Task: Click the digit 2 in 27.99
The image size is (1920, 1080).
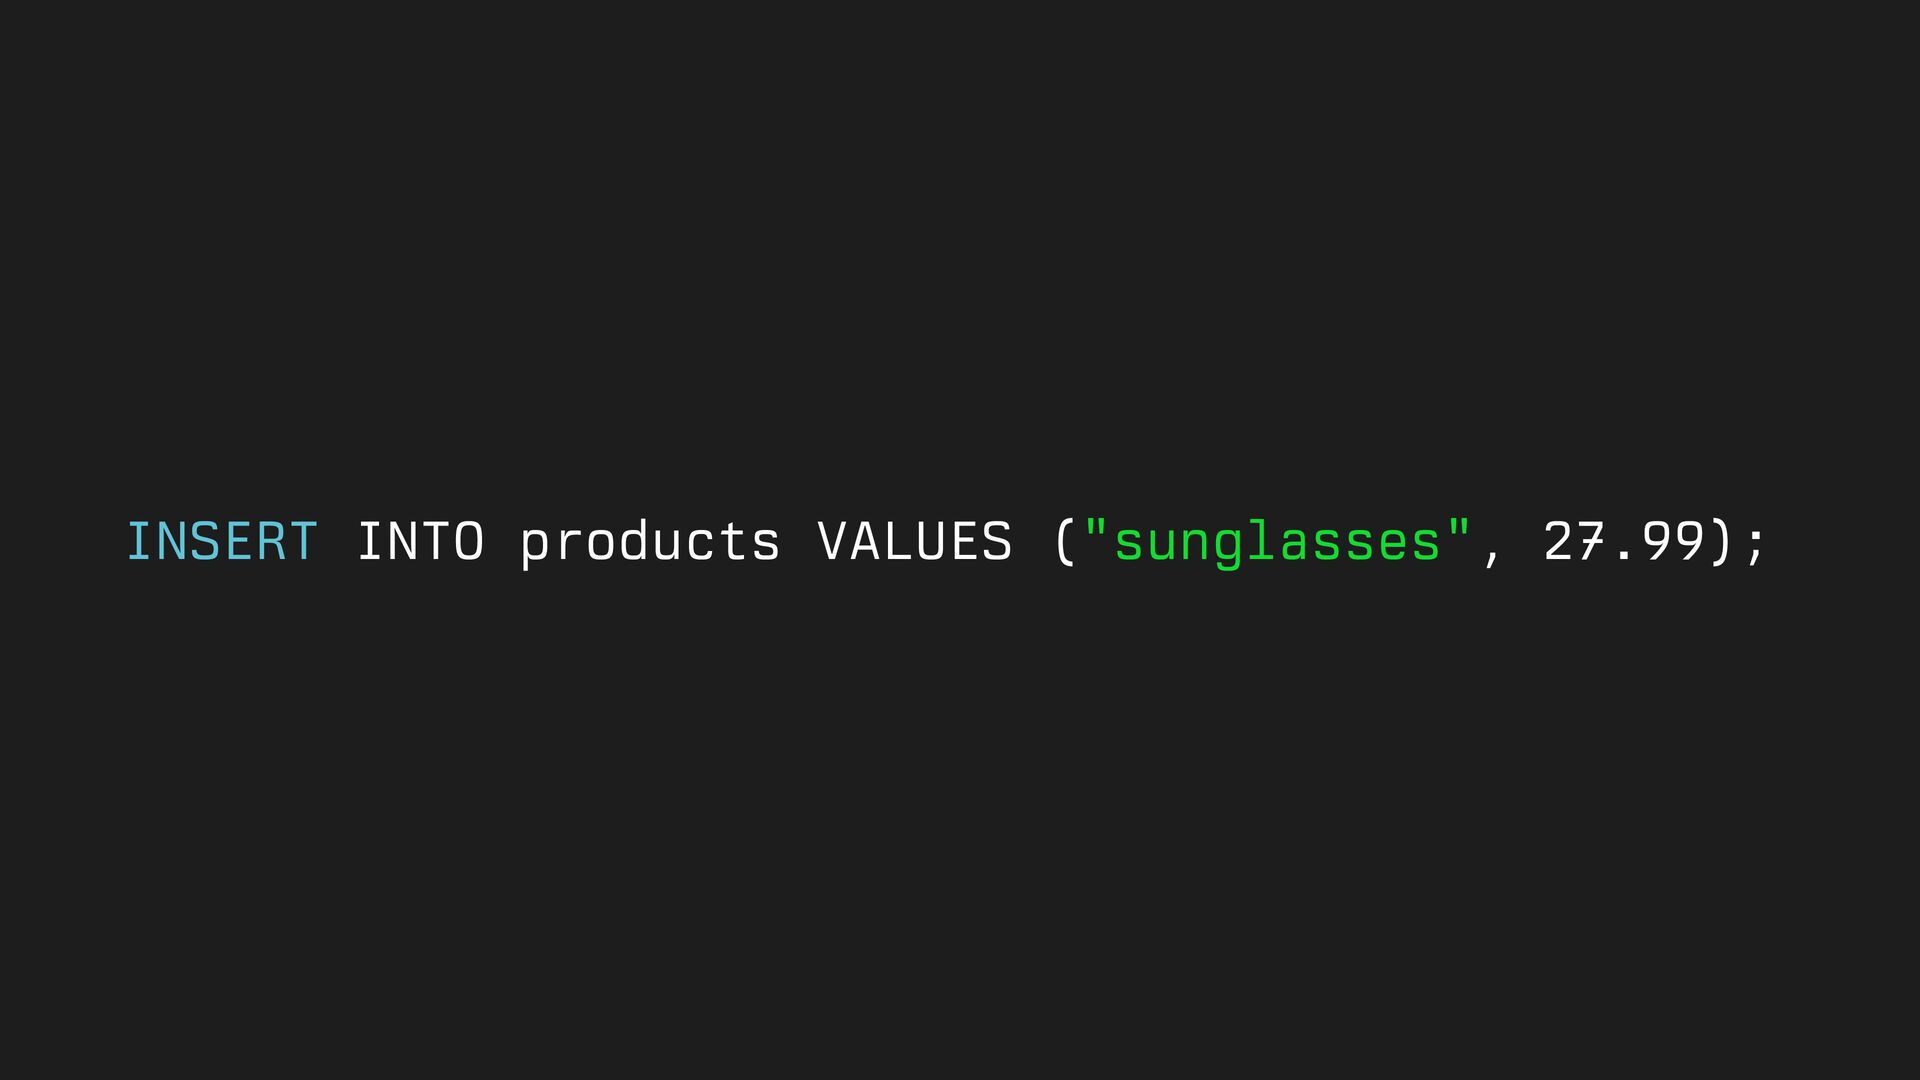Action: coord(1558,542)
